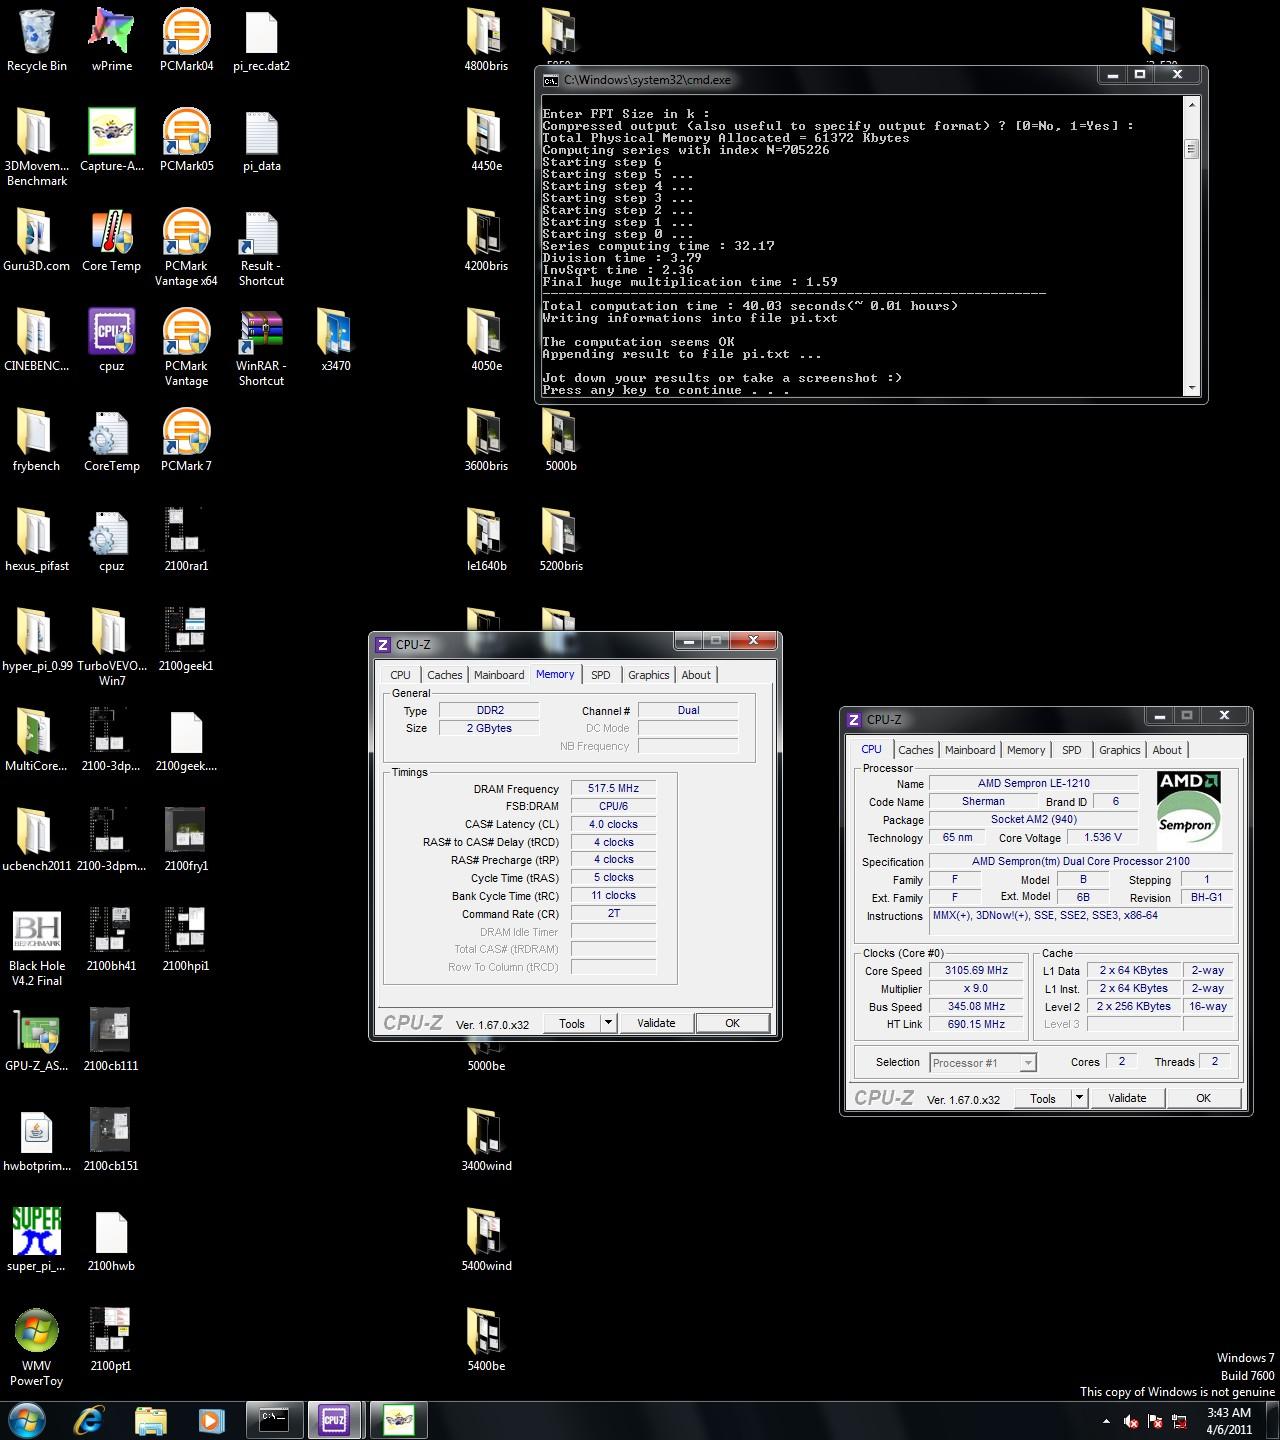This screenshot has height=1440, width=1280.
Task: Open the Result - Shortcut icon
Action: 261,247
